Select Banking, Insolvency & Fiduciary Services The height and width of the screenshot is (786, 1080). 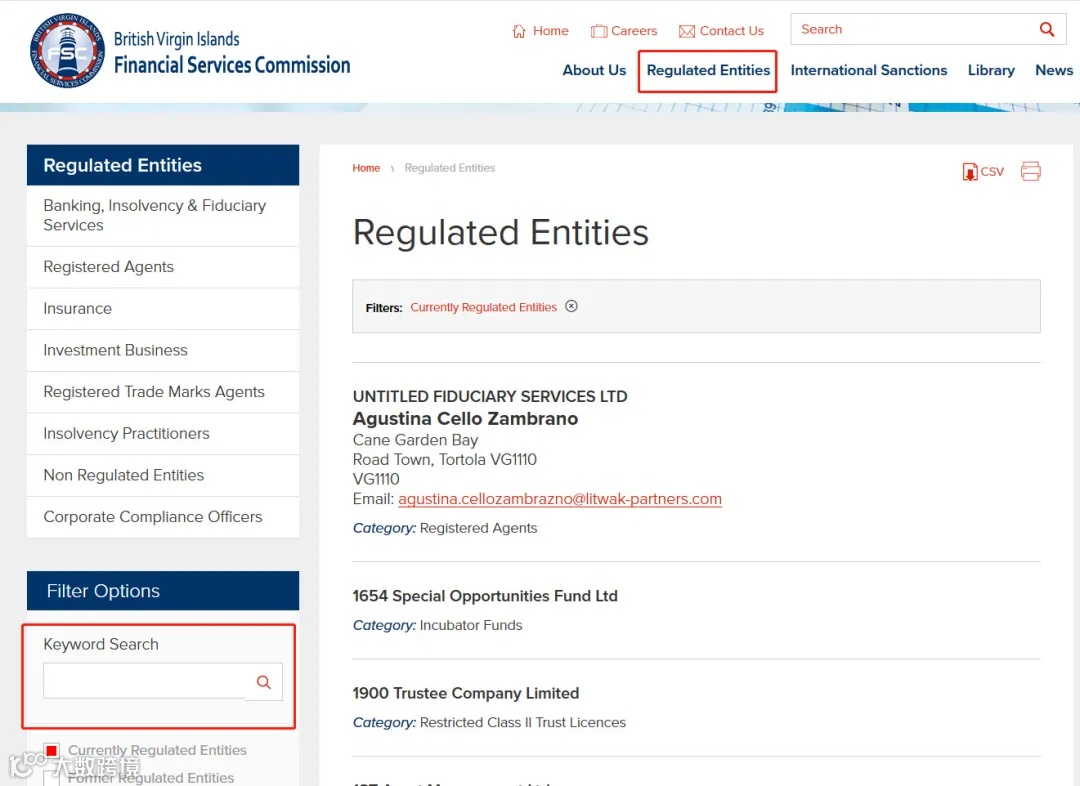pos(163,216)
